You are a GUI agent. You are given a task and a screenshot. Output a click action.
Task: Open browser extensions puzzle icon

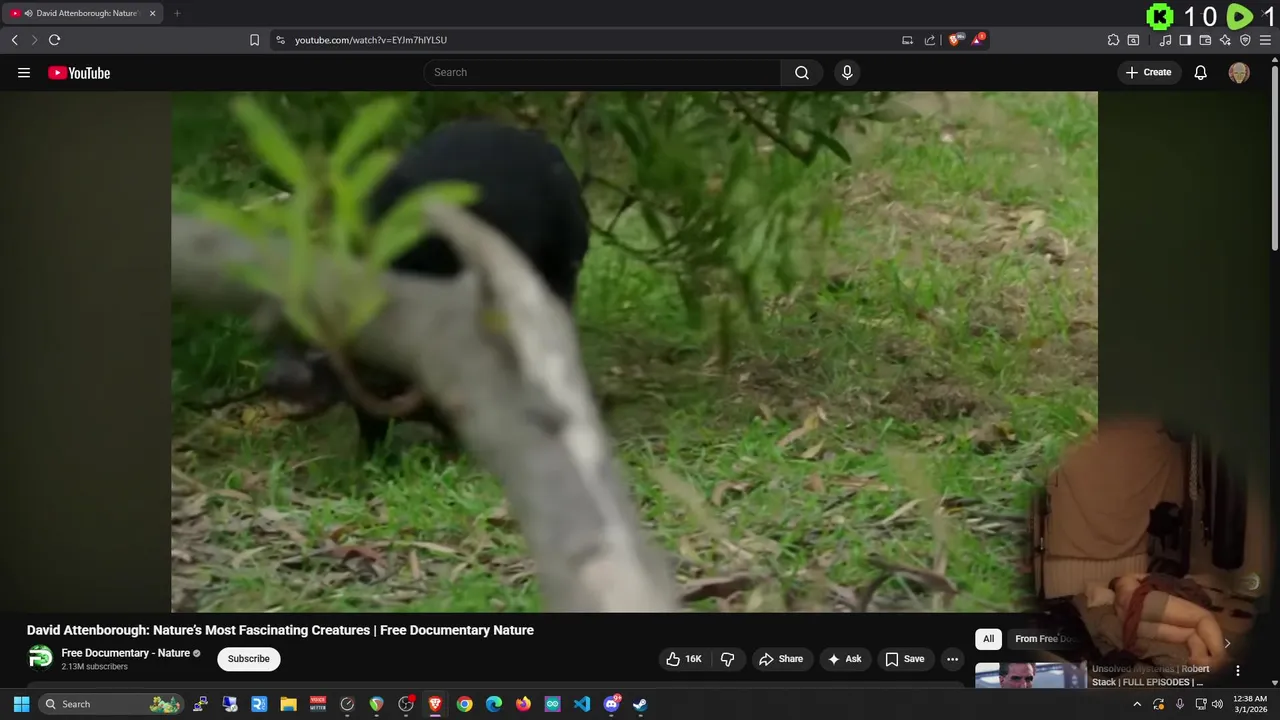[1113, 40]
